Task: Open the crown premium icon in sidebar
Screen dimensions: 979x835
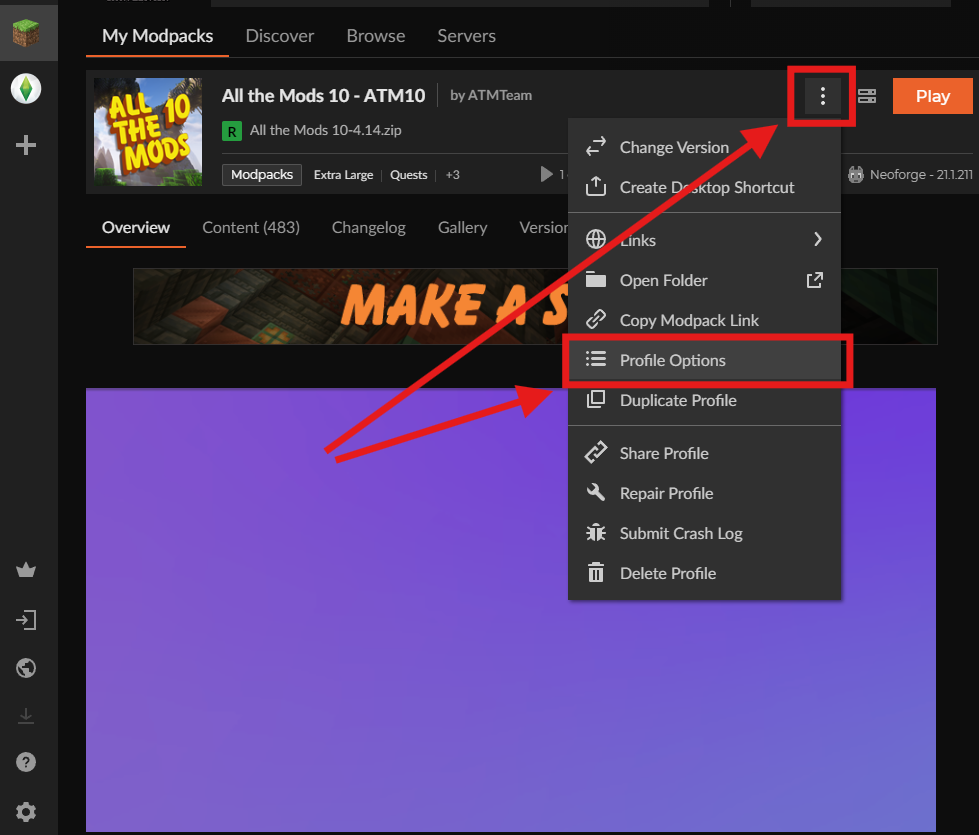Action: click(26, 571)
